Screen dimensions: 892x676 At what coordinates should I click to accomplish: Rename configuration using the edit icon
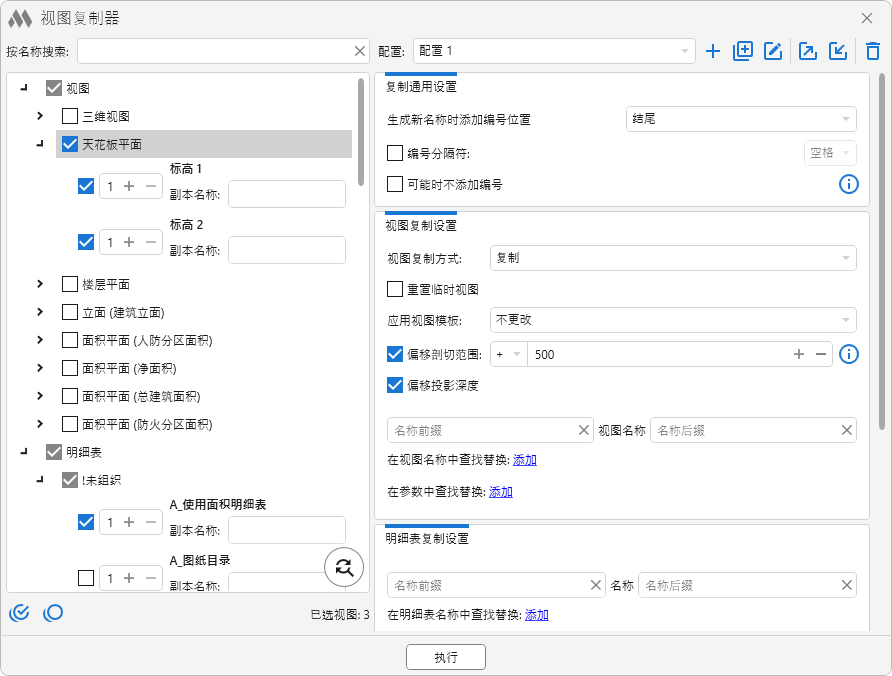773,51
